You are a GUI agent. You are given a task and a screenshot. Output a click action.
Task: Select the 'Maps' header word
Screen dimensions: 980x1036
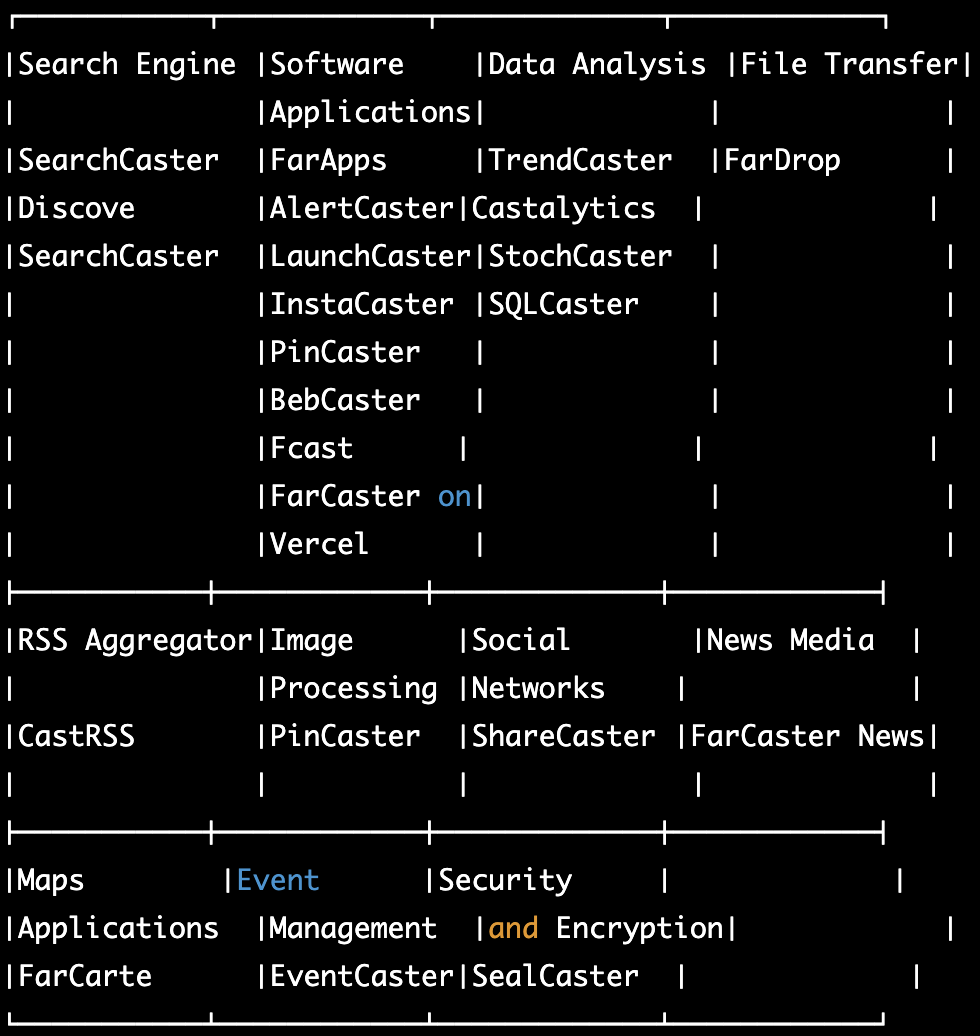coord(52,881)
